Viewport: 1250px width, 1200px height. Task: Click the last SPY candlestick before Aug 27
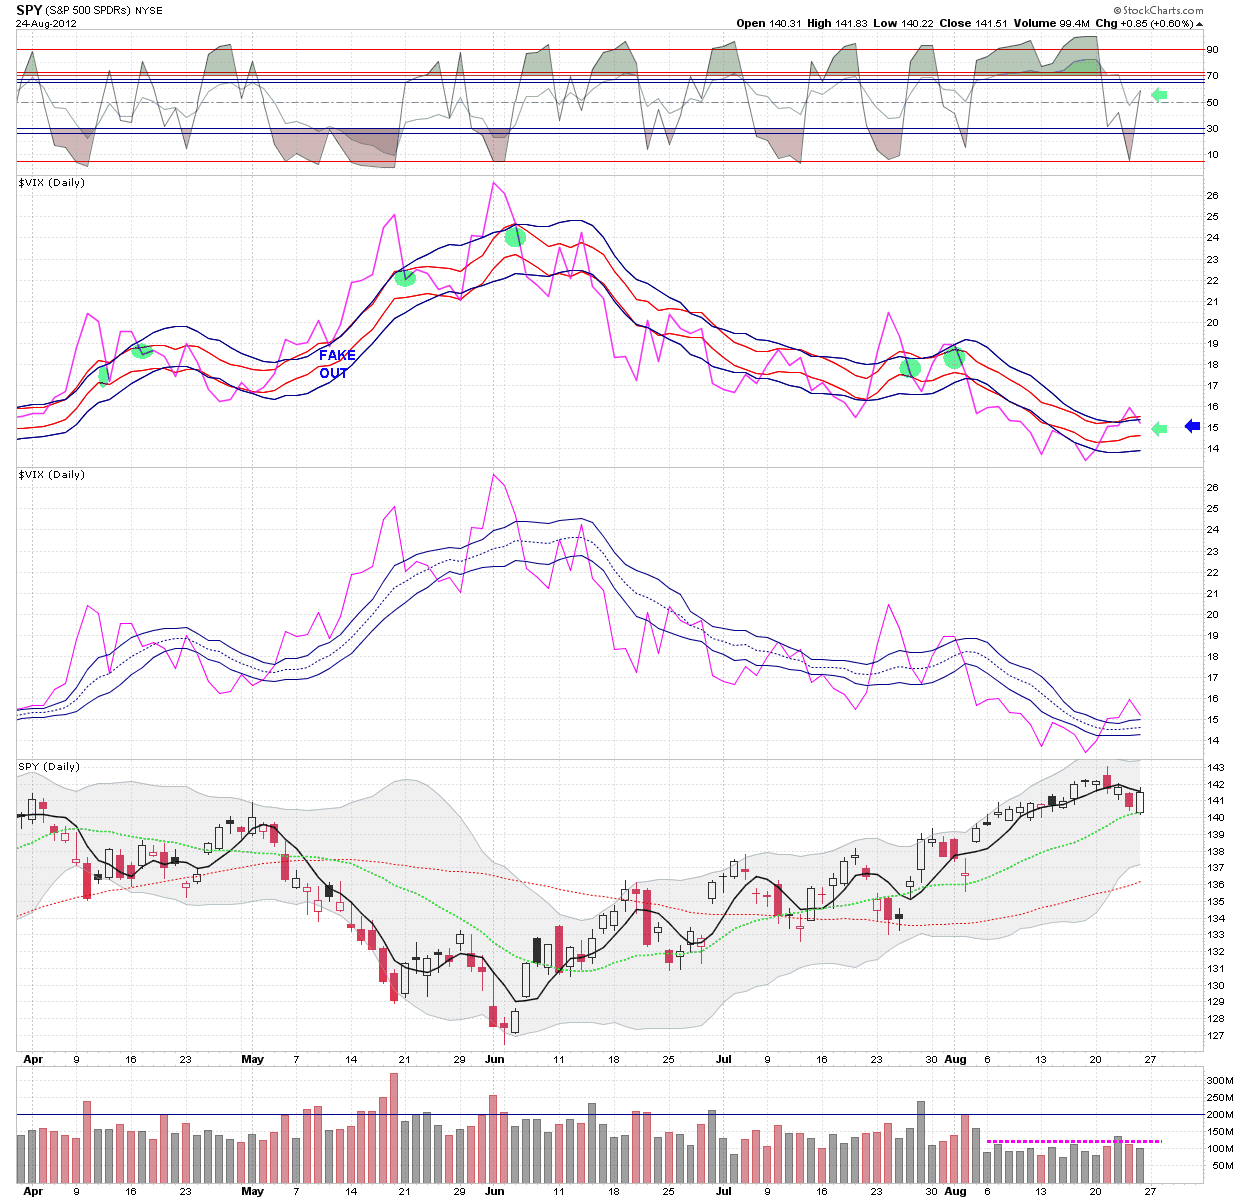1140,802
